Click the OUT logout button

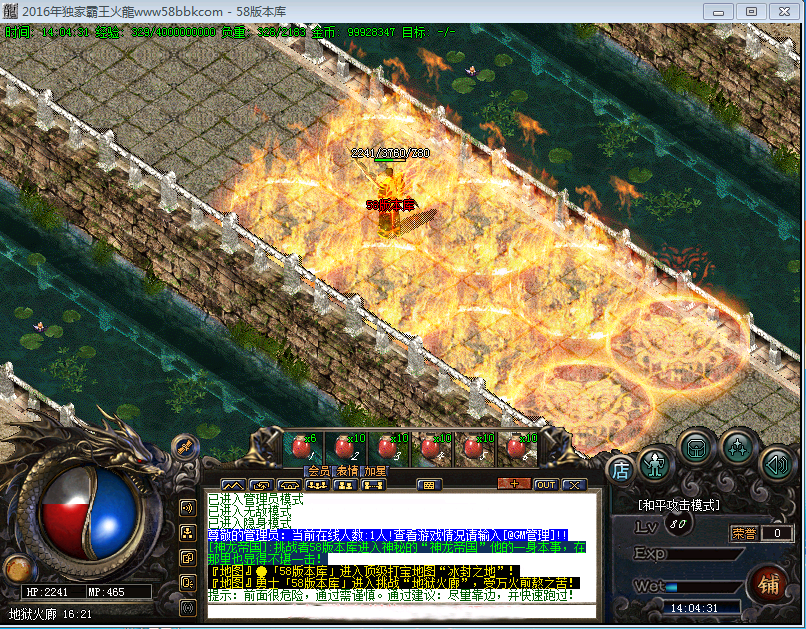tap(545, 485)
